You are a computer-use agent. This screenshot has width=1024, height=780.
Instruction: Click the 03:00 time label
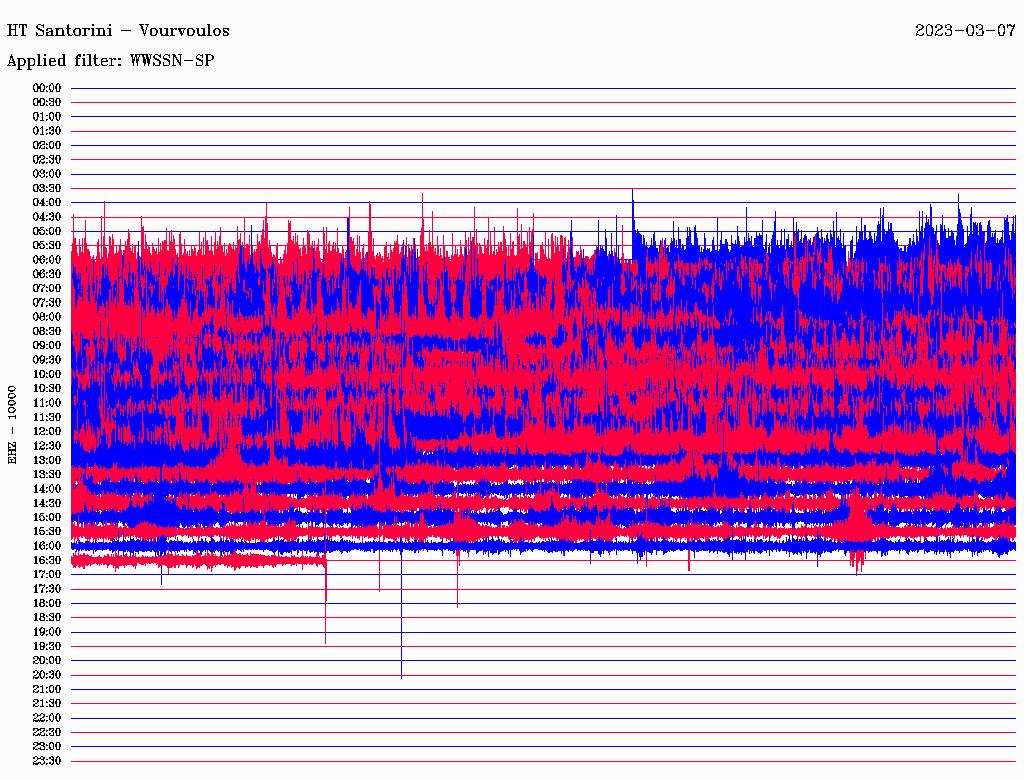tap(47, 174)
